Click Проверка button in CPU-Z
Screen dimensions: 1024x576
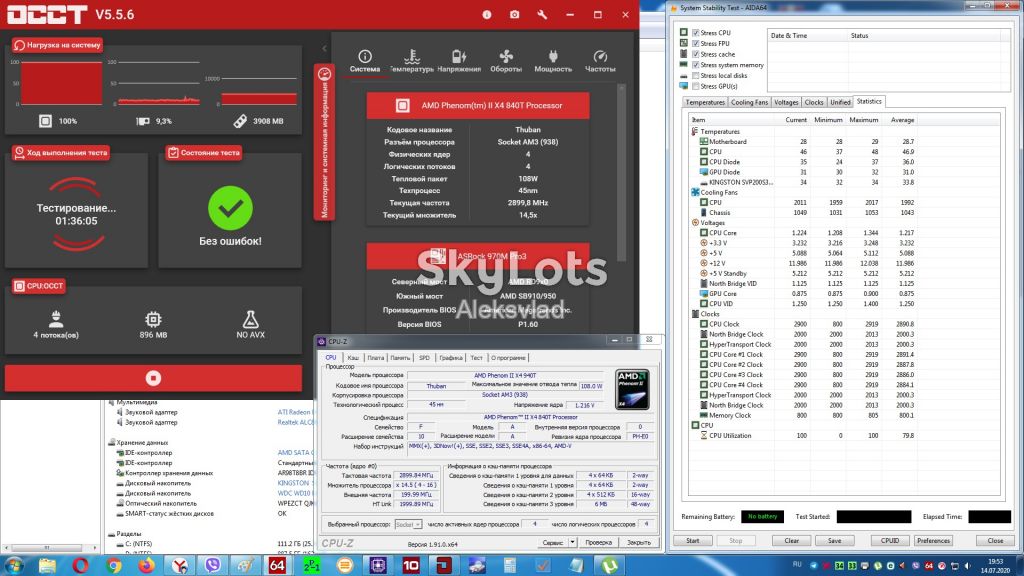coord(598,543)
